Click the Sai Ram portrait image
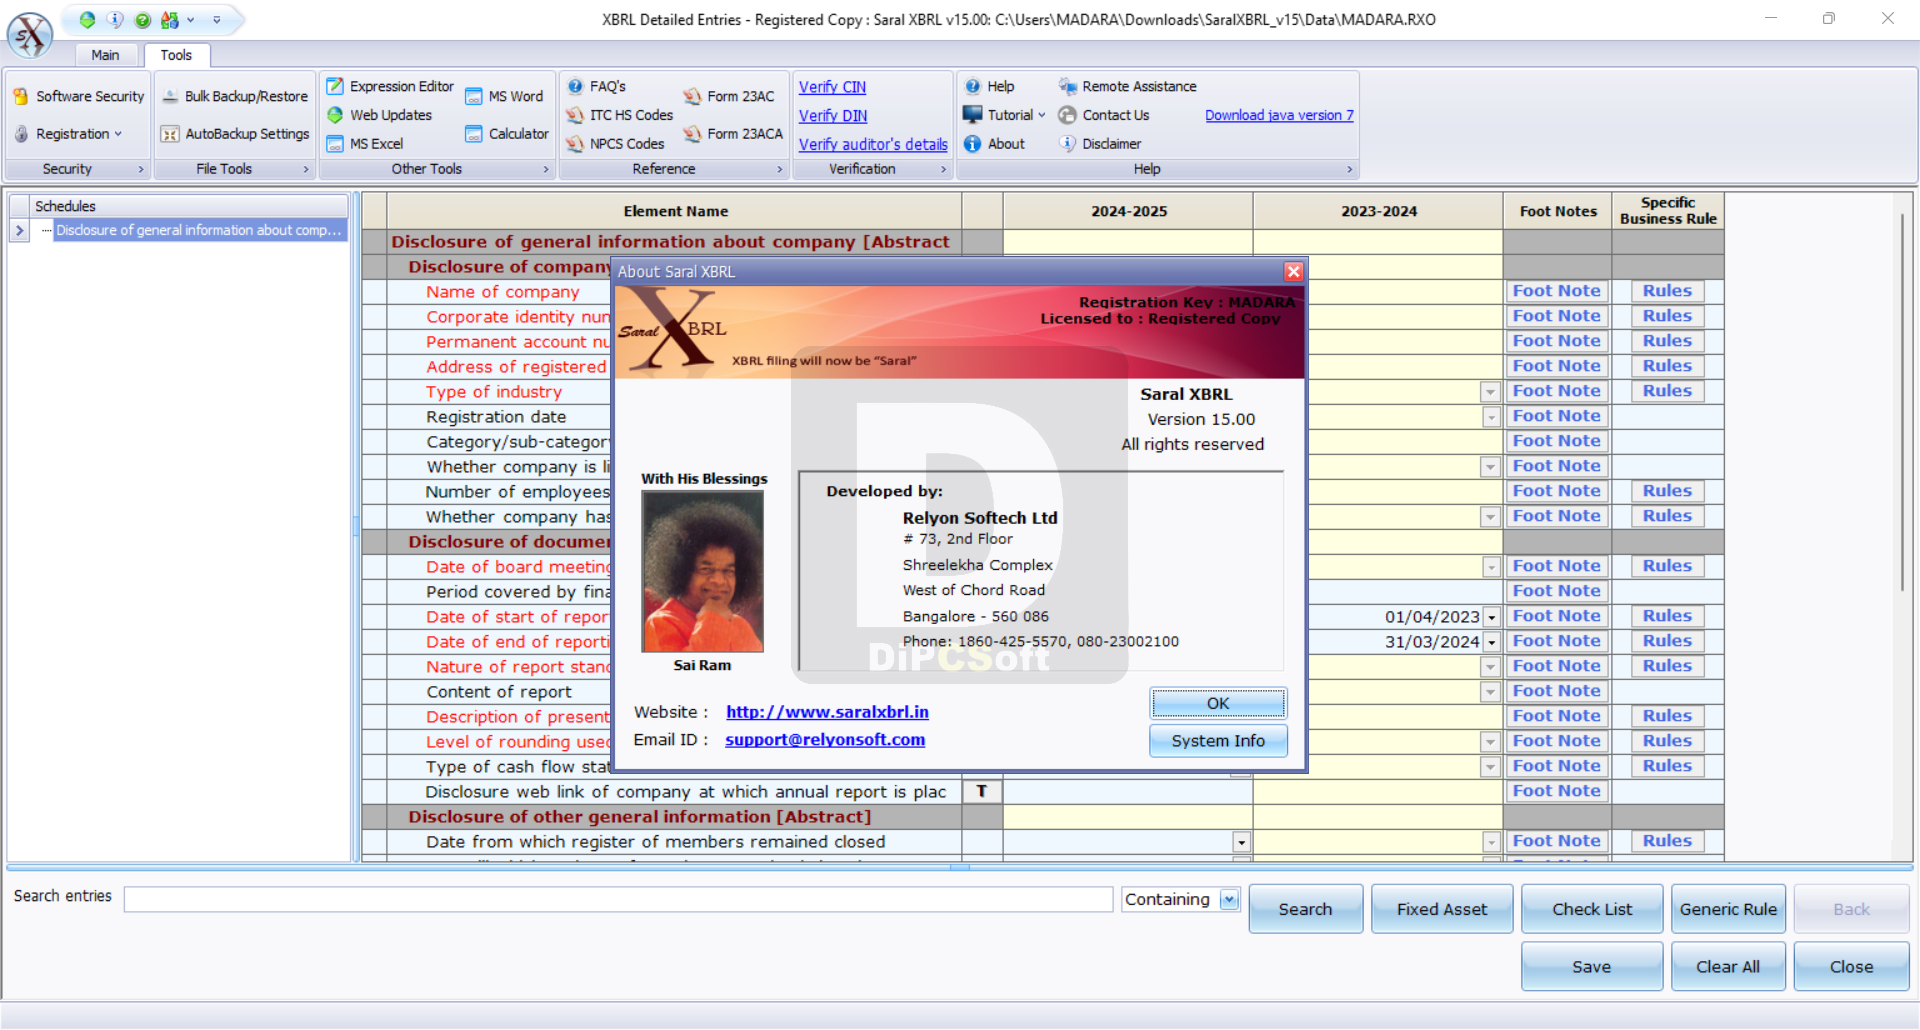Viewport: 1920px width, 1030px height. tap(702, 571)
